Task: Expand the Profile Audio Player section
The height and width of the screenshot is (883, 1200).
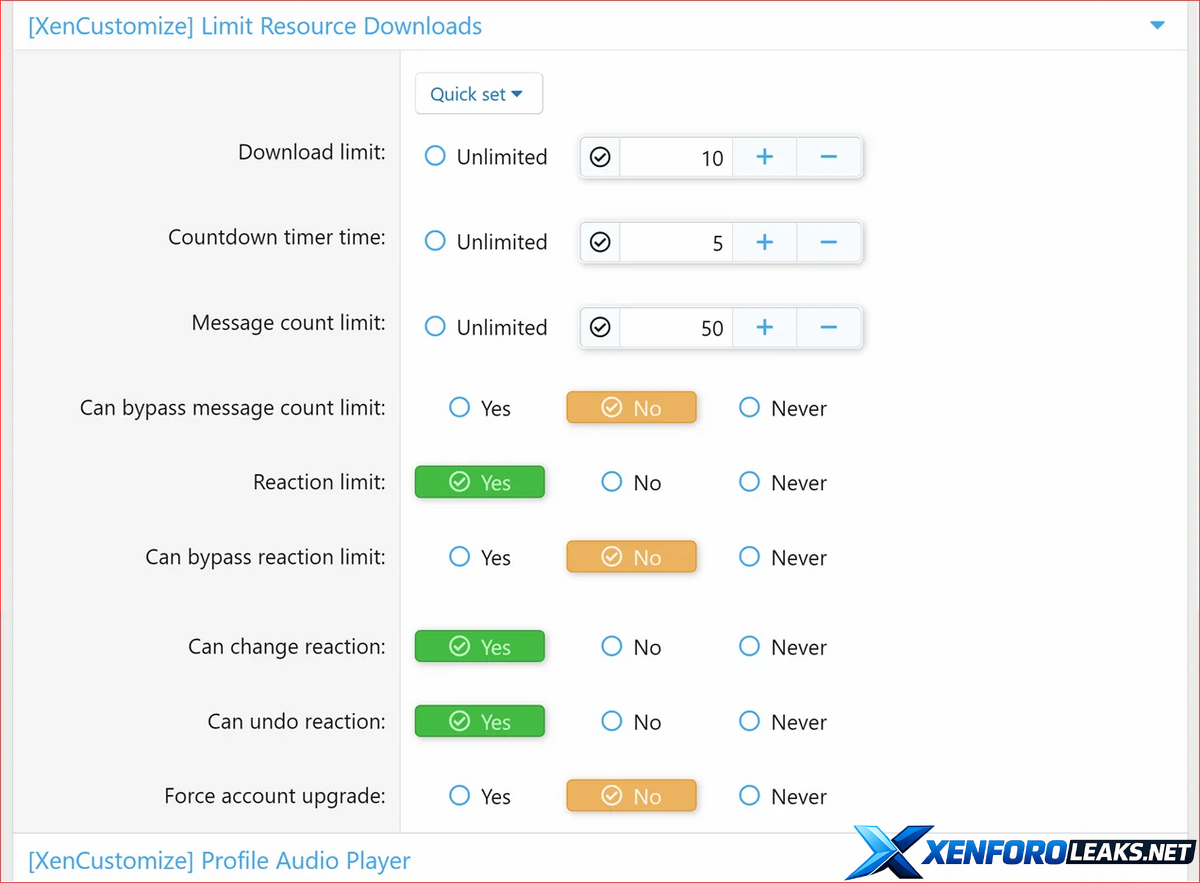Action: (x=219, y=860)
